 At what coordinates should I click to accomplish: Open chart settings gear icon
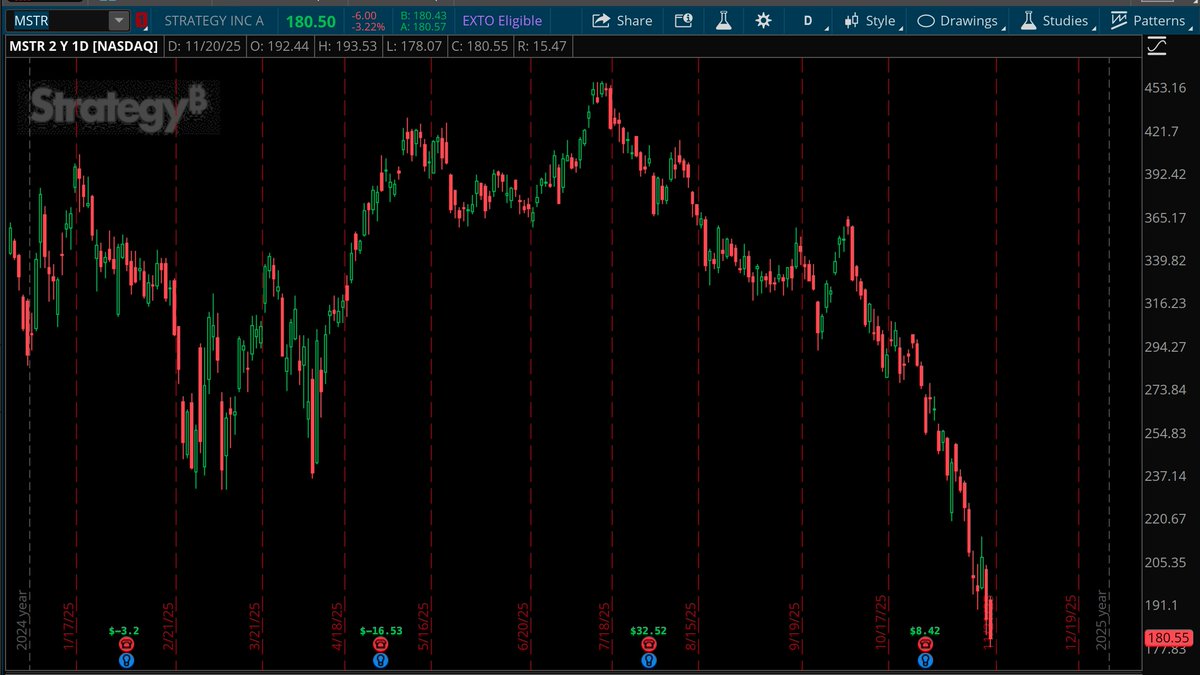tap(764, 20)
